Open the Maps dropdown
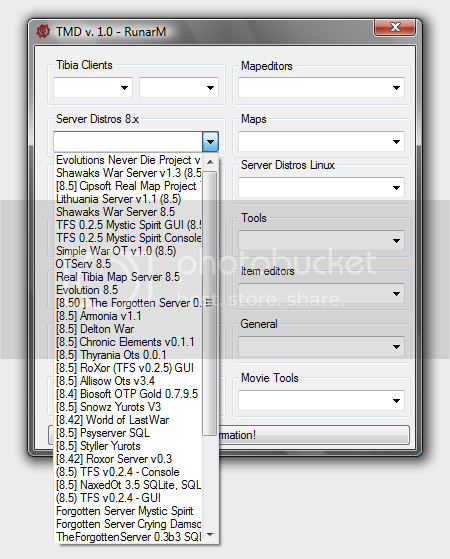Screen dimensions: 450x559 (321, 142)
